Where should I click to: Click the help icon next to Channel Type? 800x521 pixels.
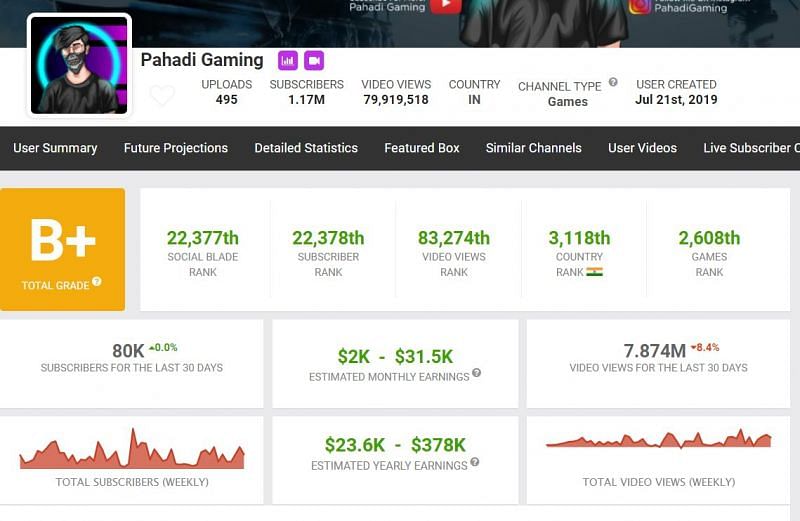(613, 83)
